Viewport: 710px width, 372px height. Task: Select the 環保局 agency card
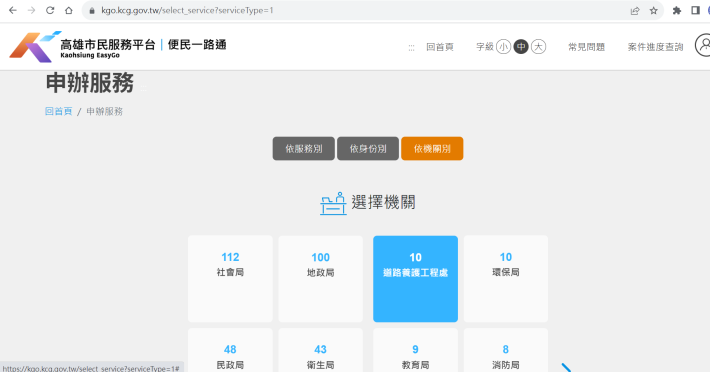[x=506, y=279]
